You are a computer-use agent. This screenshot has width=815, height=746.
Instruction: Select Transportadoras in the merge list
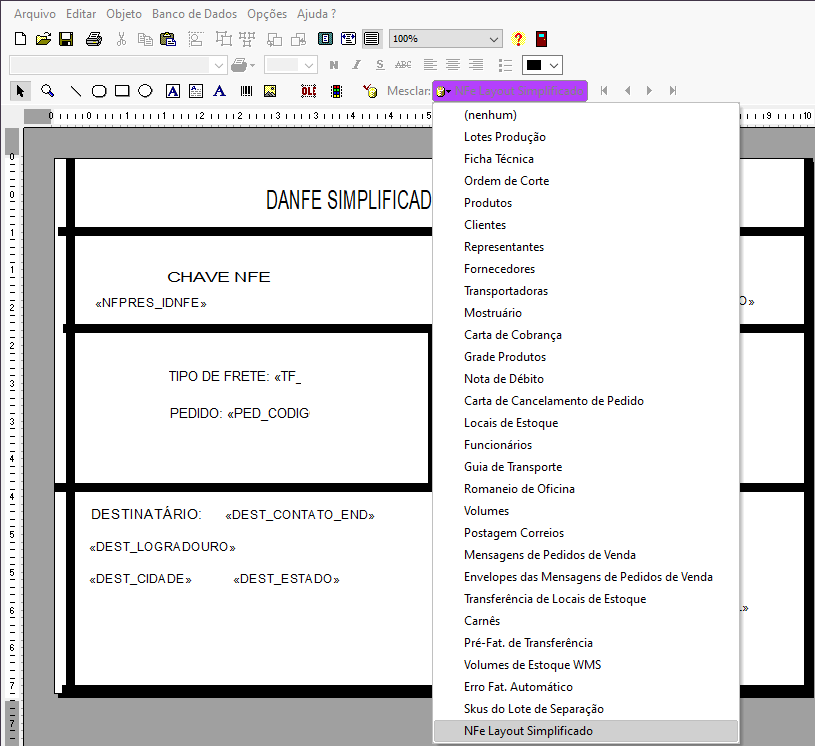[505, 291]
